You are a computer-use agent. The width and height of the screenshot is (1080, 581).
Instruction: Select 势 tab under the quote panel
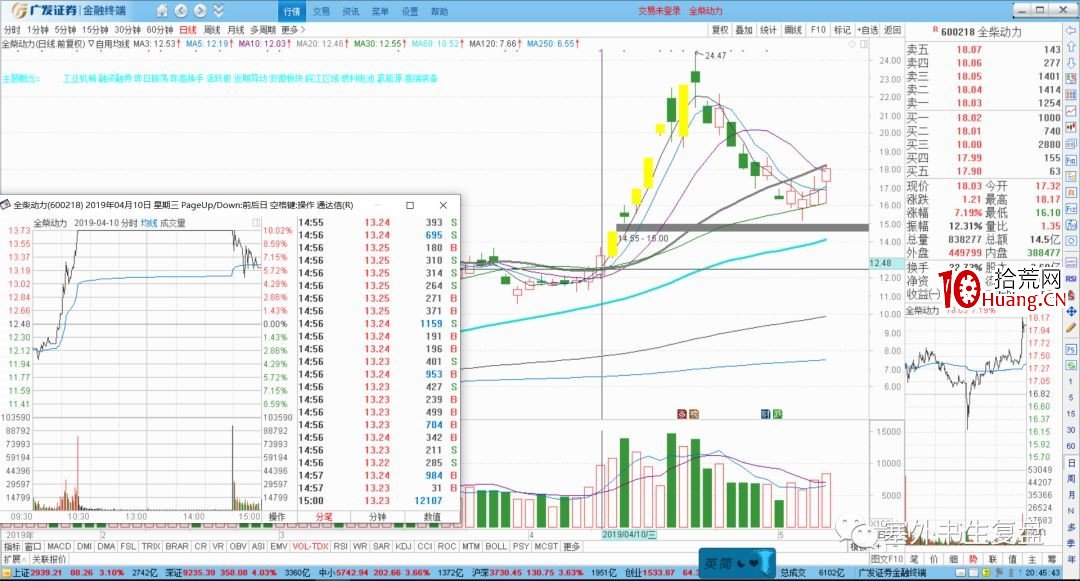pyautogui.click(x=973, y=559)
